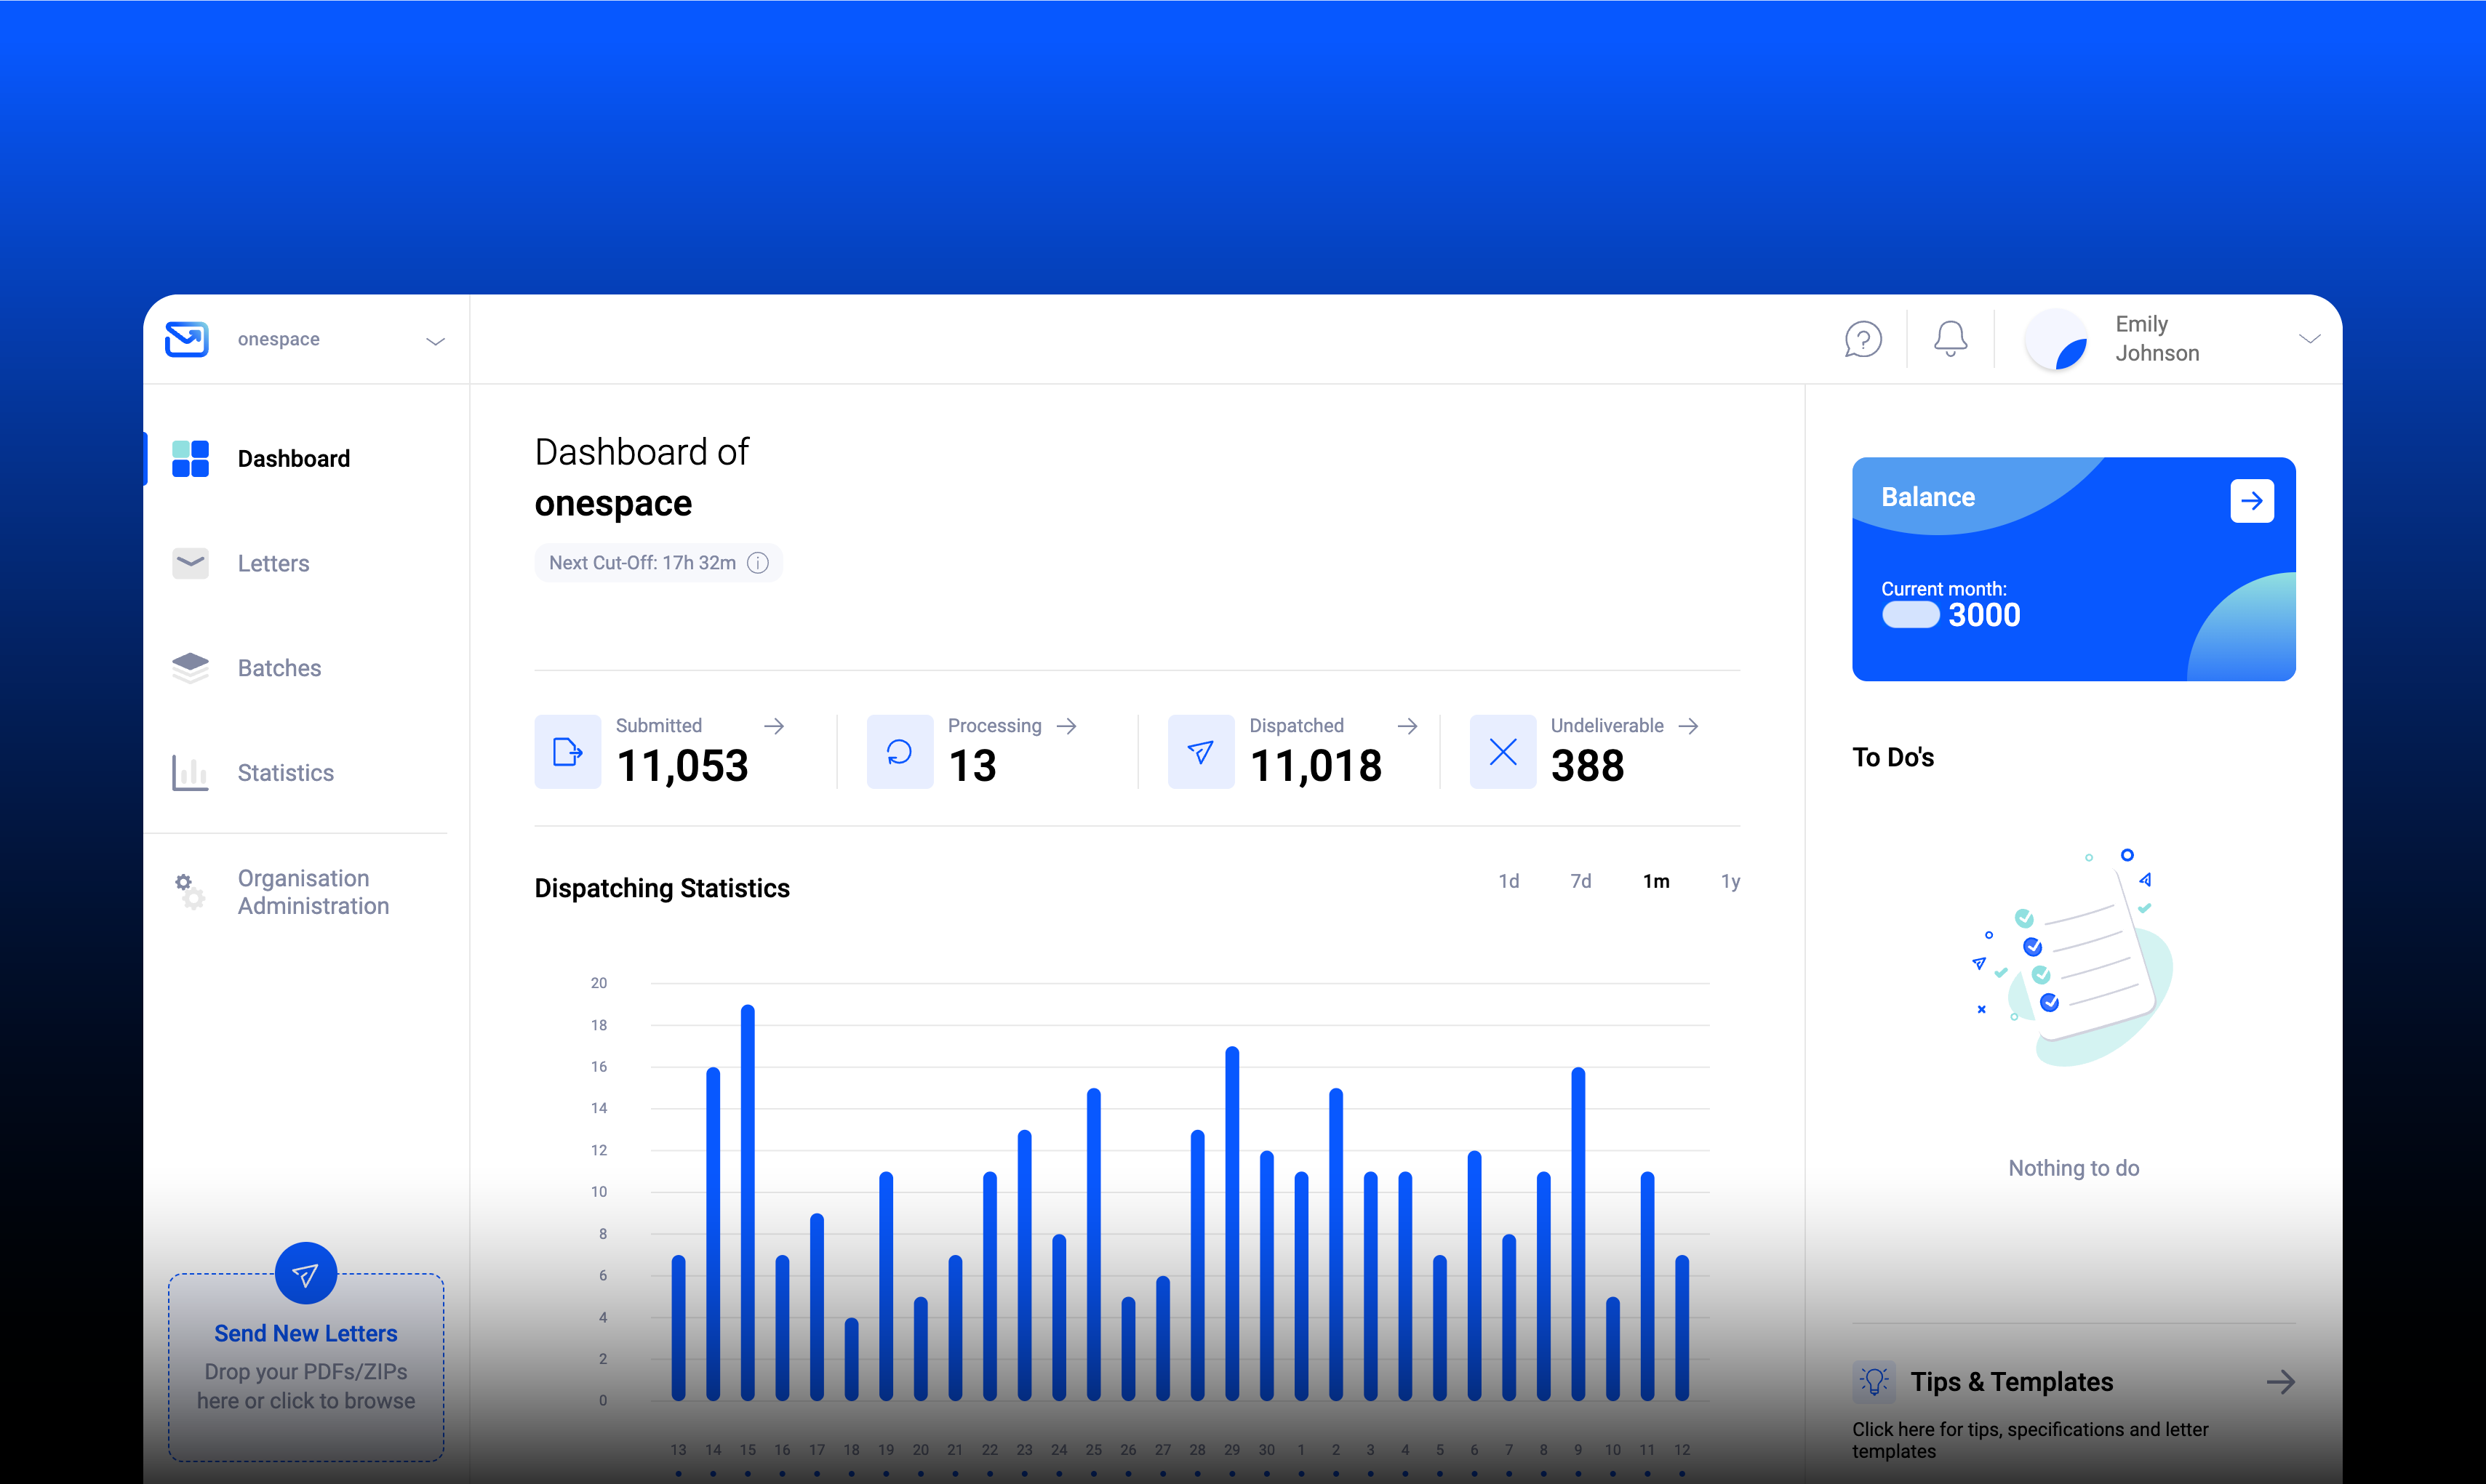Go to the Dashboard menu item
The height and width of the screenshot is (1484, 2486).
293,458
